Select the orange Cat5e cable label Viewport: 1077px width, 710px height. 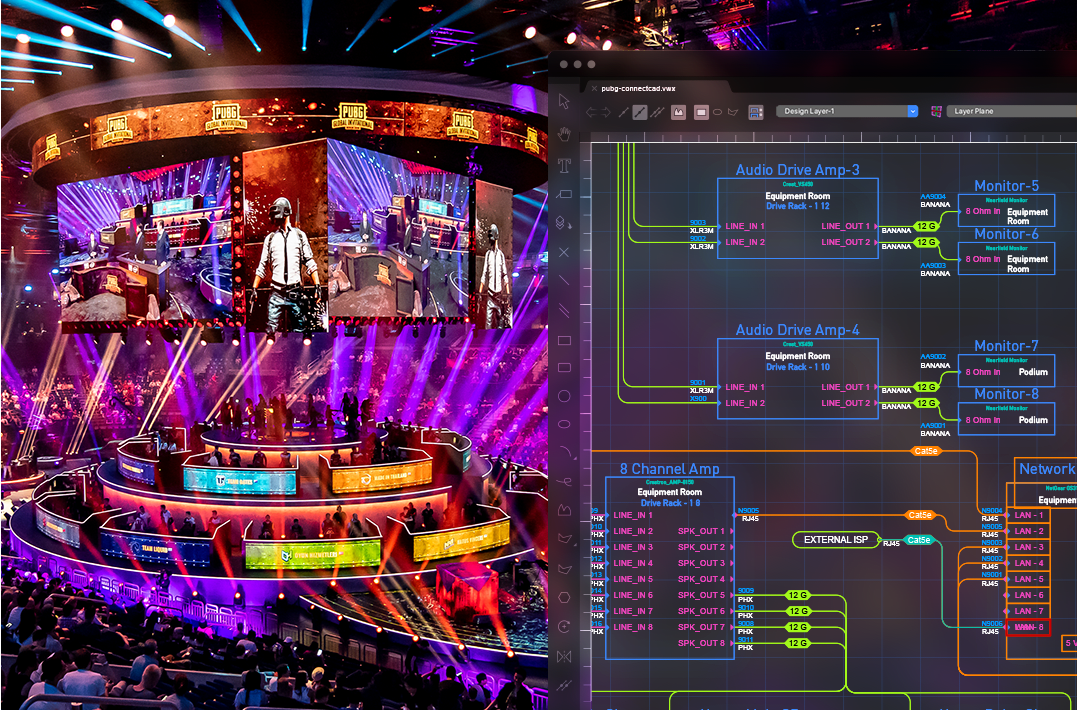[926, 451]
